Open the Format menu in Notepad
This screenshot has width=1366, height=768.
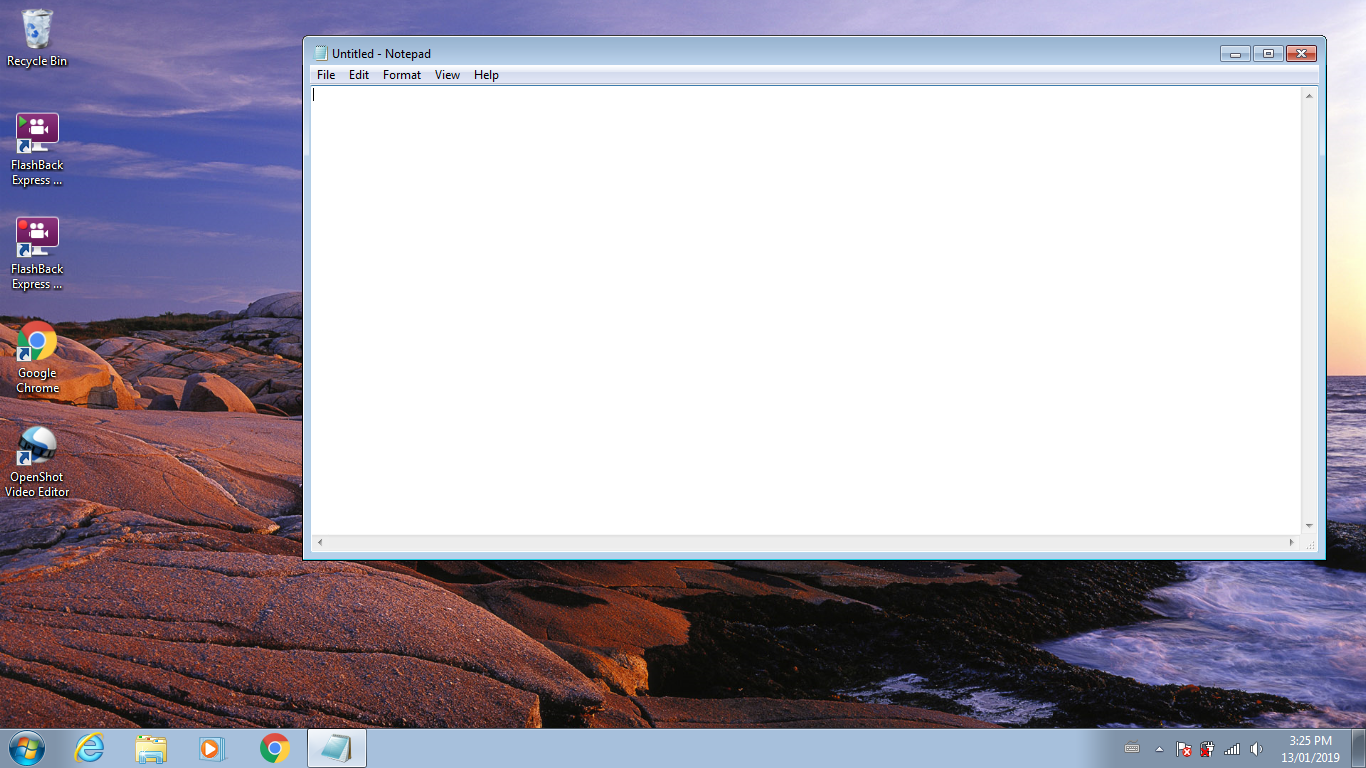click(x=401, y=74)
